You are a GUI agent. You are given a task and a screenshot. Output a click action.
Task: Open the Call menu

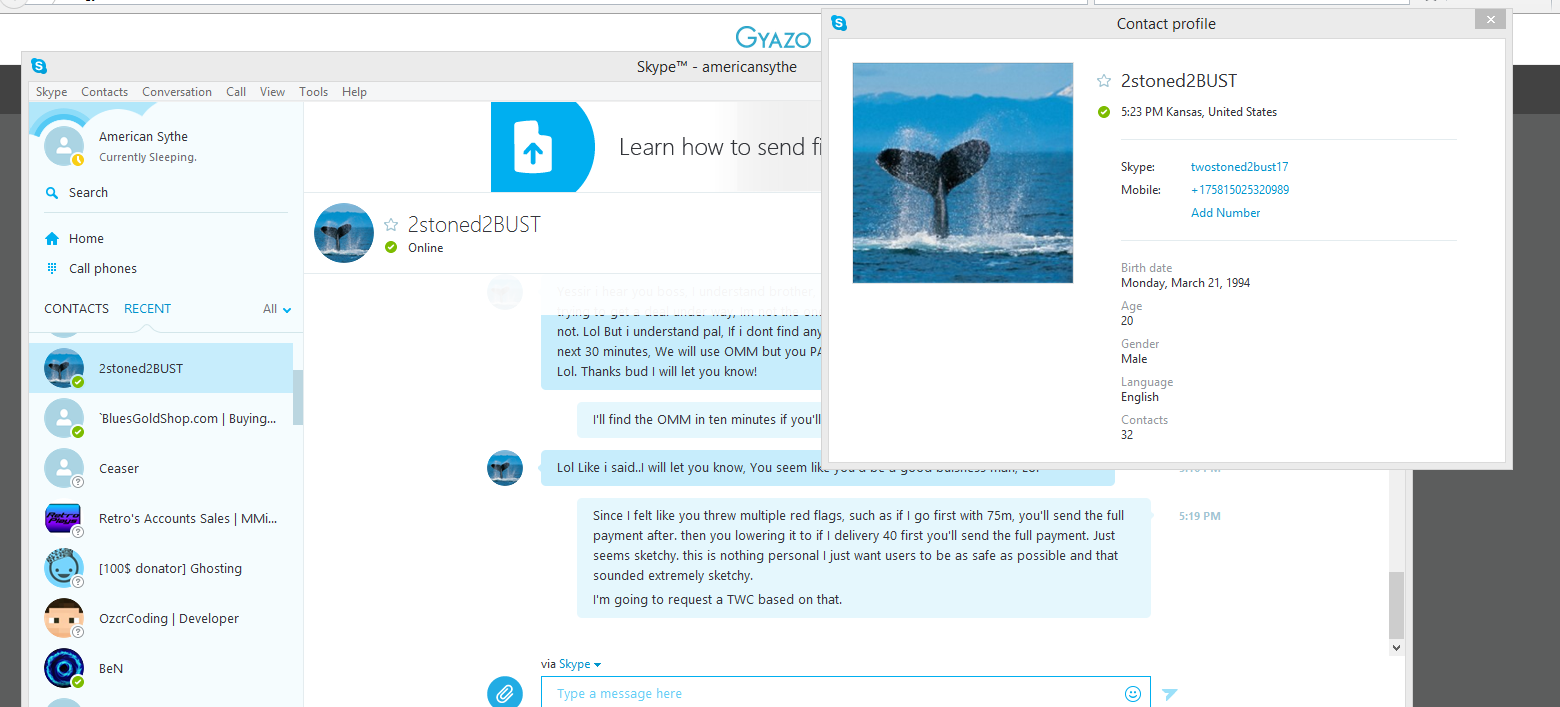236,92
